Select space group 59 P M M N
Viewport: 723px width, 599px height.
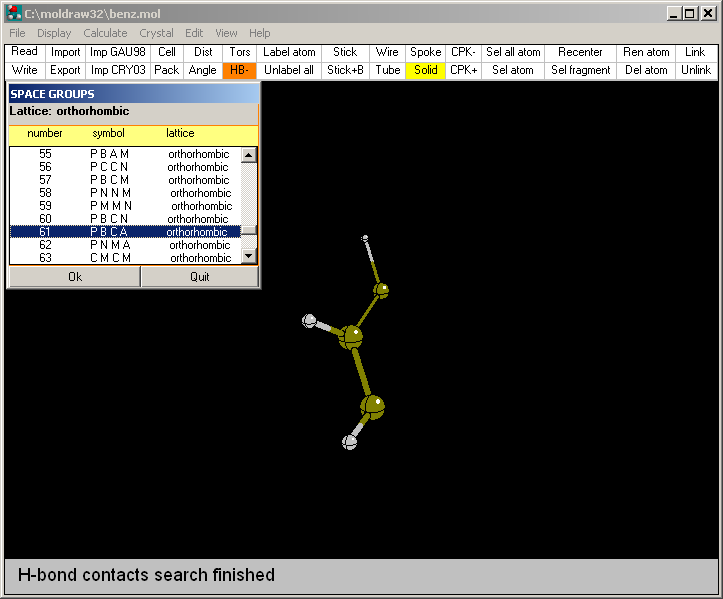click(125, 206)
